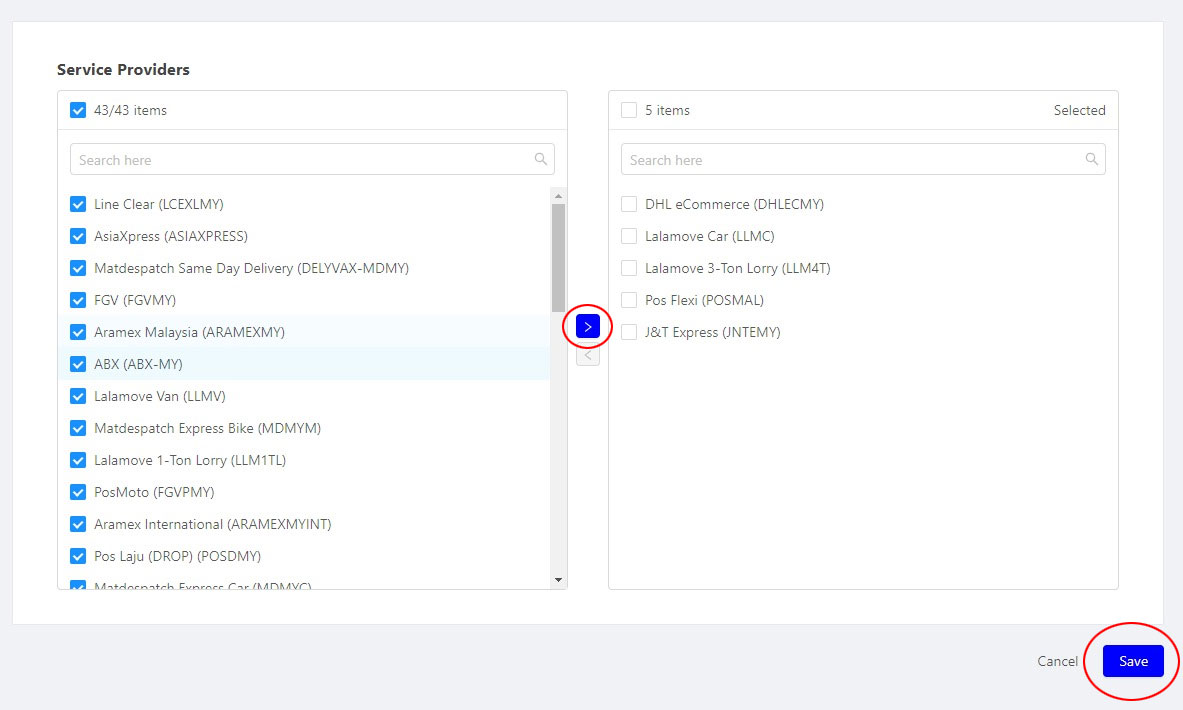
Task: Focus the left list search field
Action: (x=312, y=159)
